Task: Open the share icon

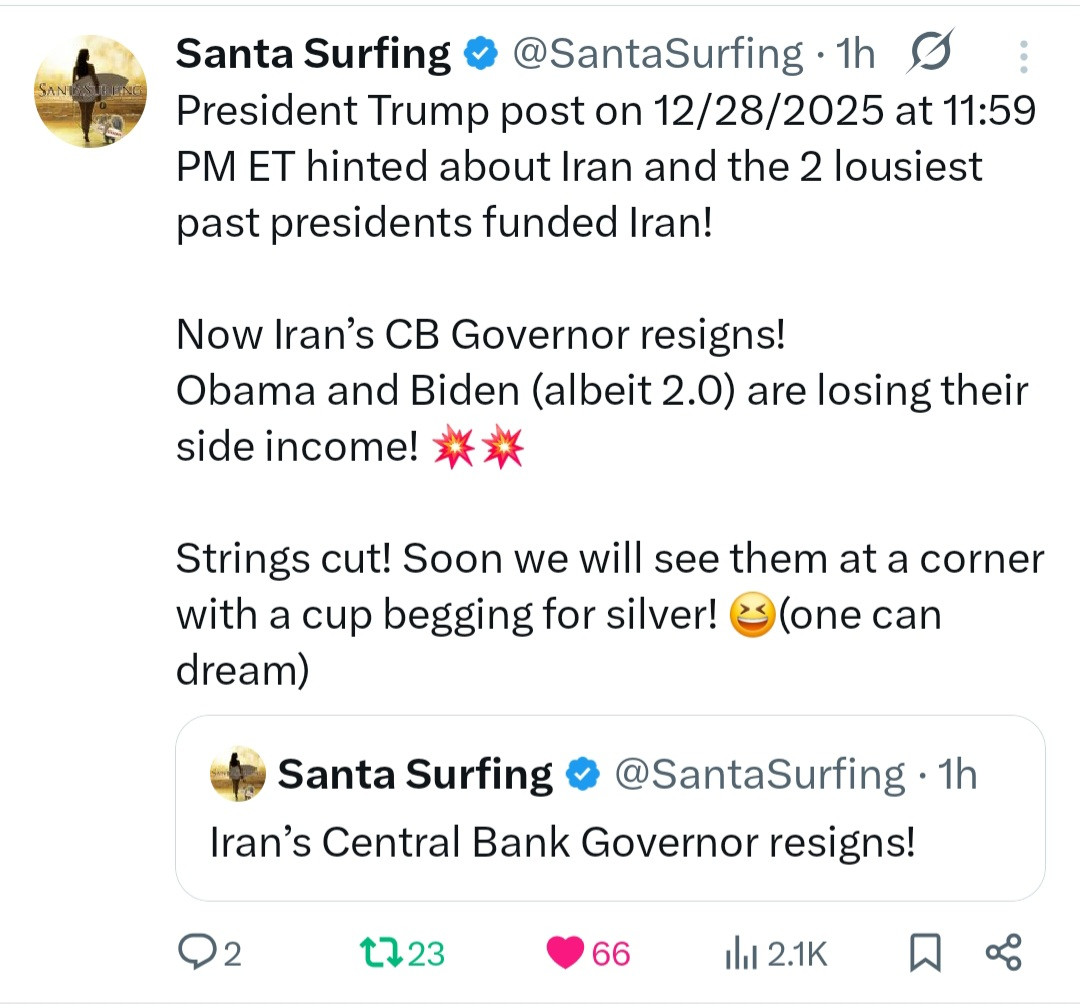Action: 1003,953
